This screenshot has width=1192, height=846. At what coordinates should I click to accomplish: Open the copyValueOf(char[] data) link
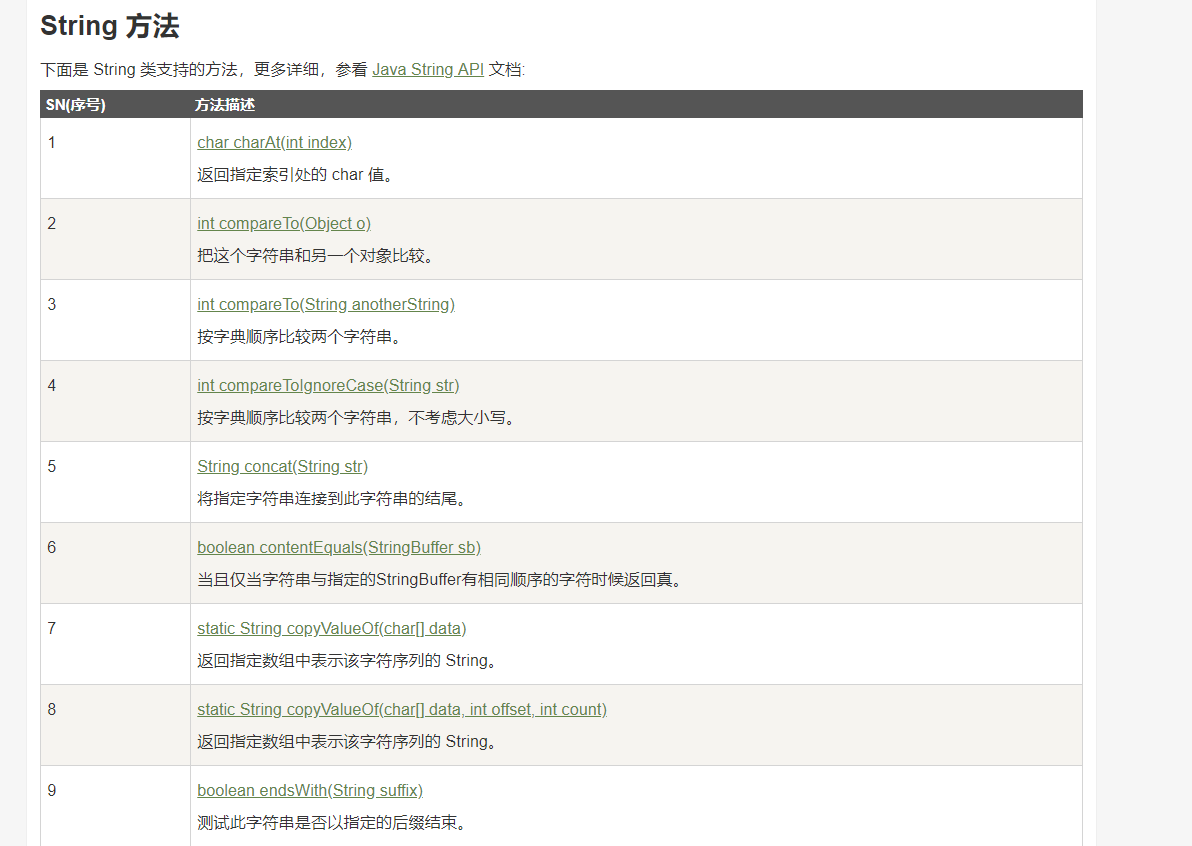(x=331, y=629)
